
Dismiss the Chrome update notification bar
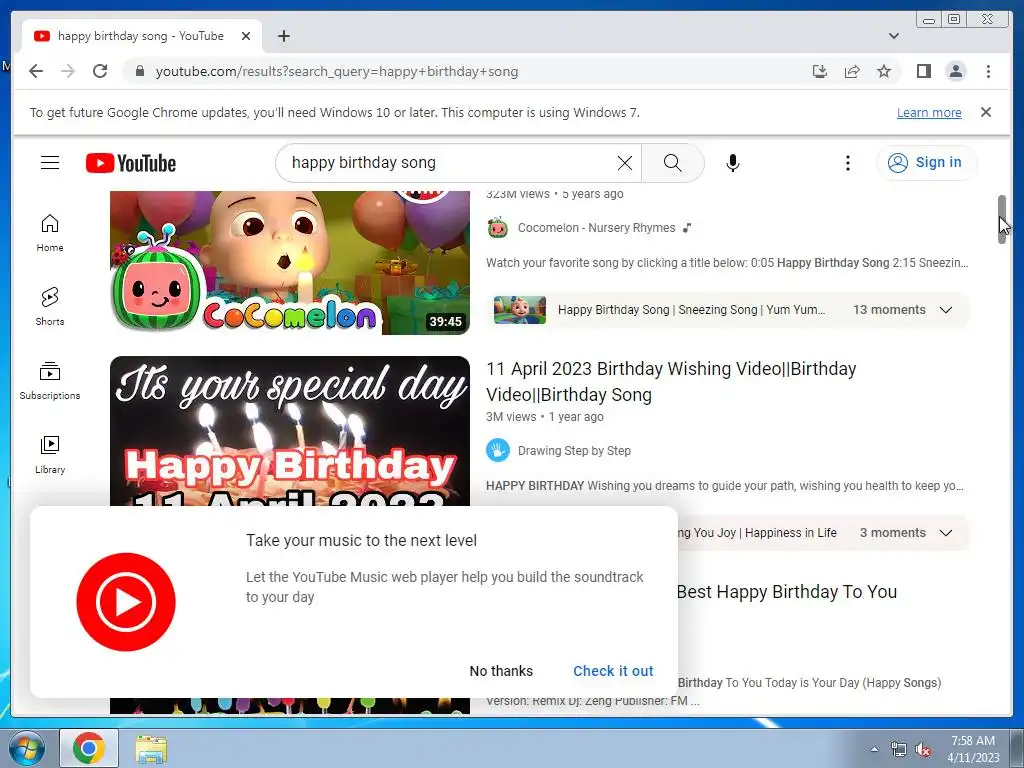986,112
